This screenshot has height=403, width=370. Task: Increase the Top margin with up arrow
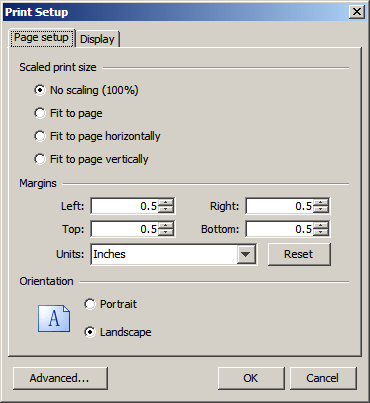click(166, 225)
